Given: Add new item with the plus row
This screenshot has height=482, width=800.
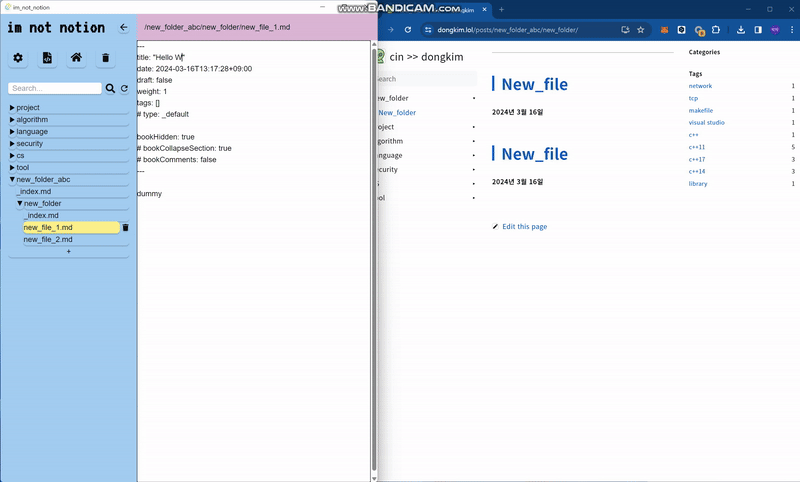Looking at the screenshot, I should [x=68, y=252].
